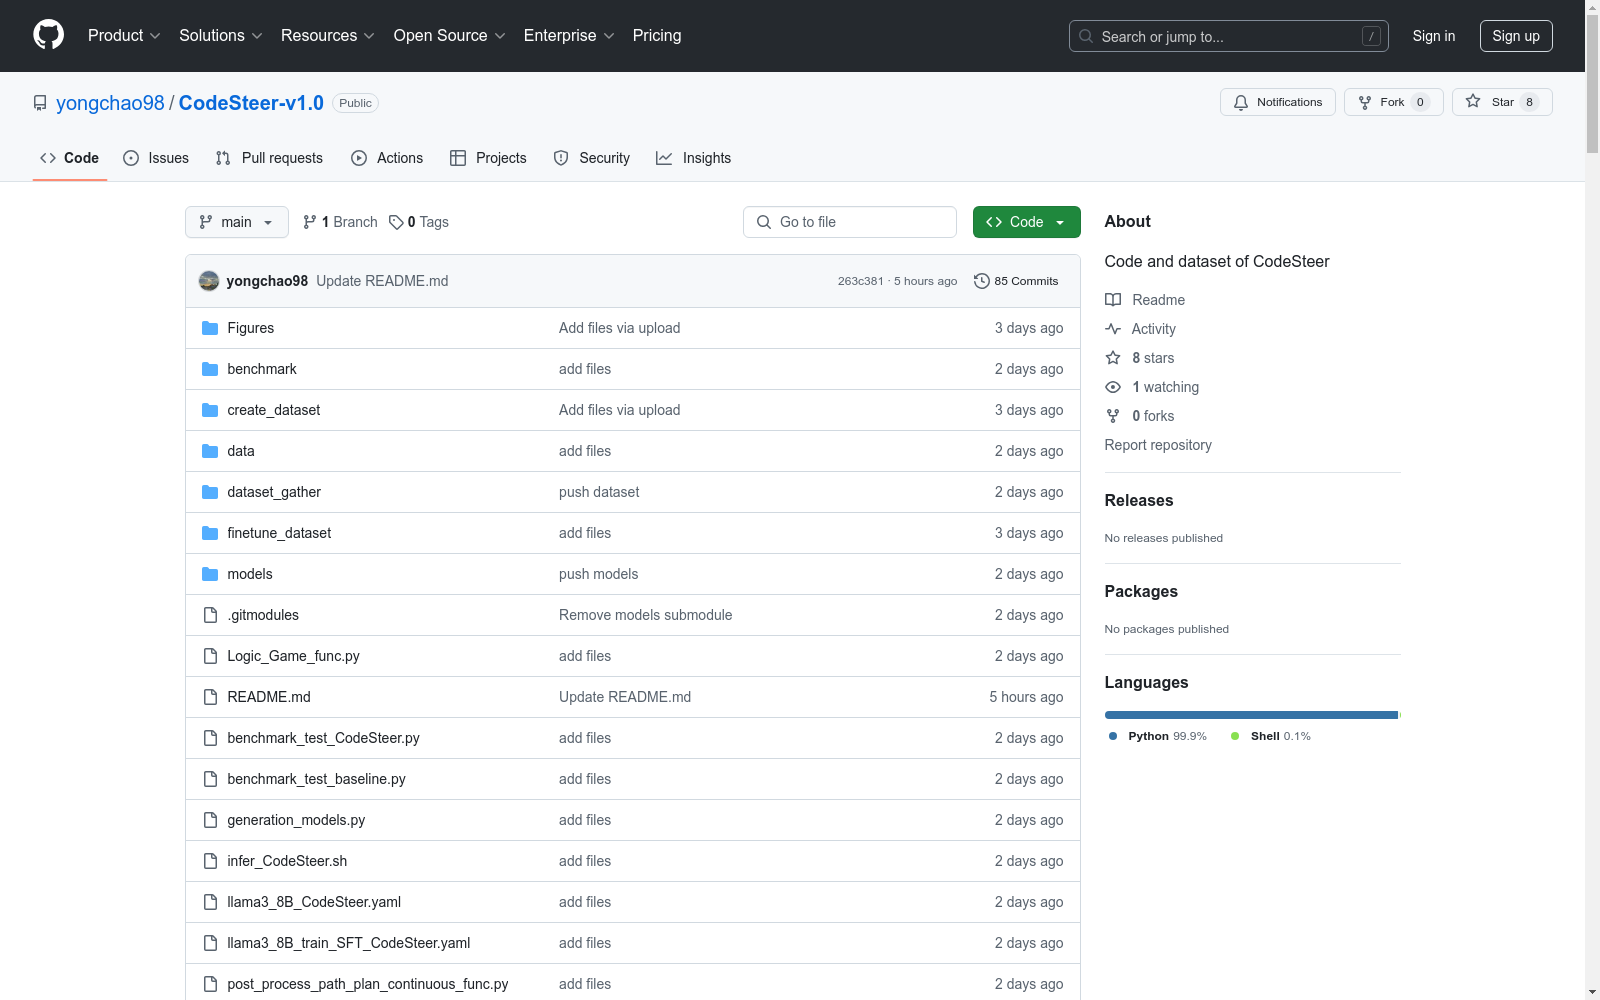This screenshot has width=1600, height=1000.
Task: Open llama3_8B_train_SFT_CodeSteer.yaml file
Action: [x=348, y=943]
